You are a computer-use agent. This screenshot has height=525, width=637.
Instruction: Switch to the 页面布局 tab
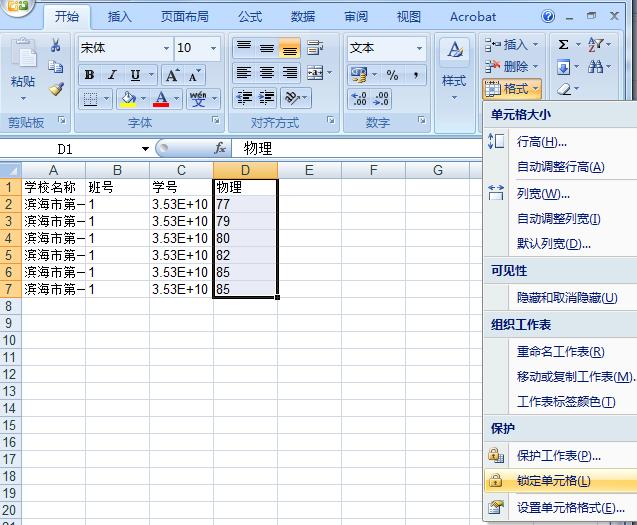(x=185, y=17)
